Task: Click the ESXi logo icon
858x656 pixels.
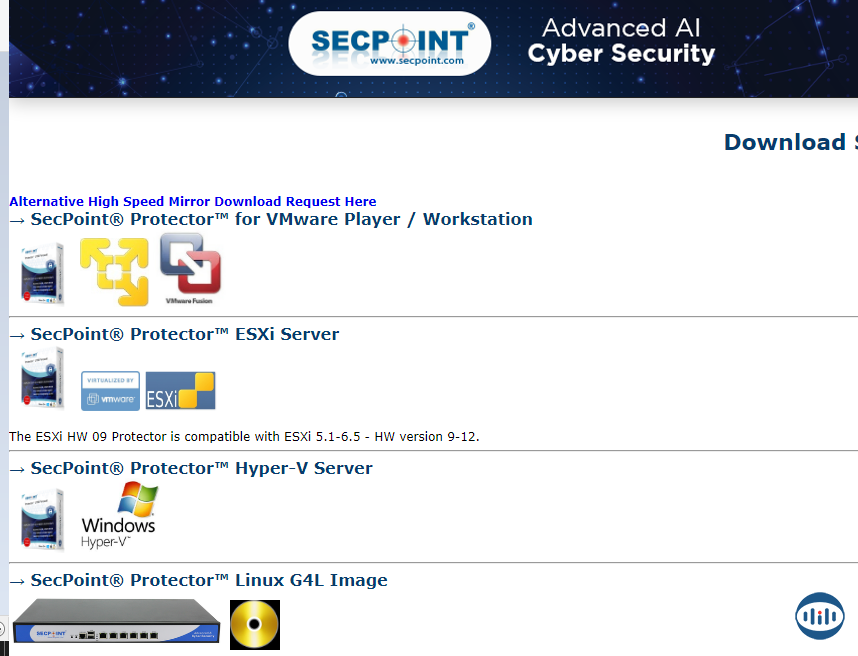Action: pos(180,391)
